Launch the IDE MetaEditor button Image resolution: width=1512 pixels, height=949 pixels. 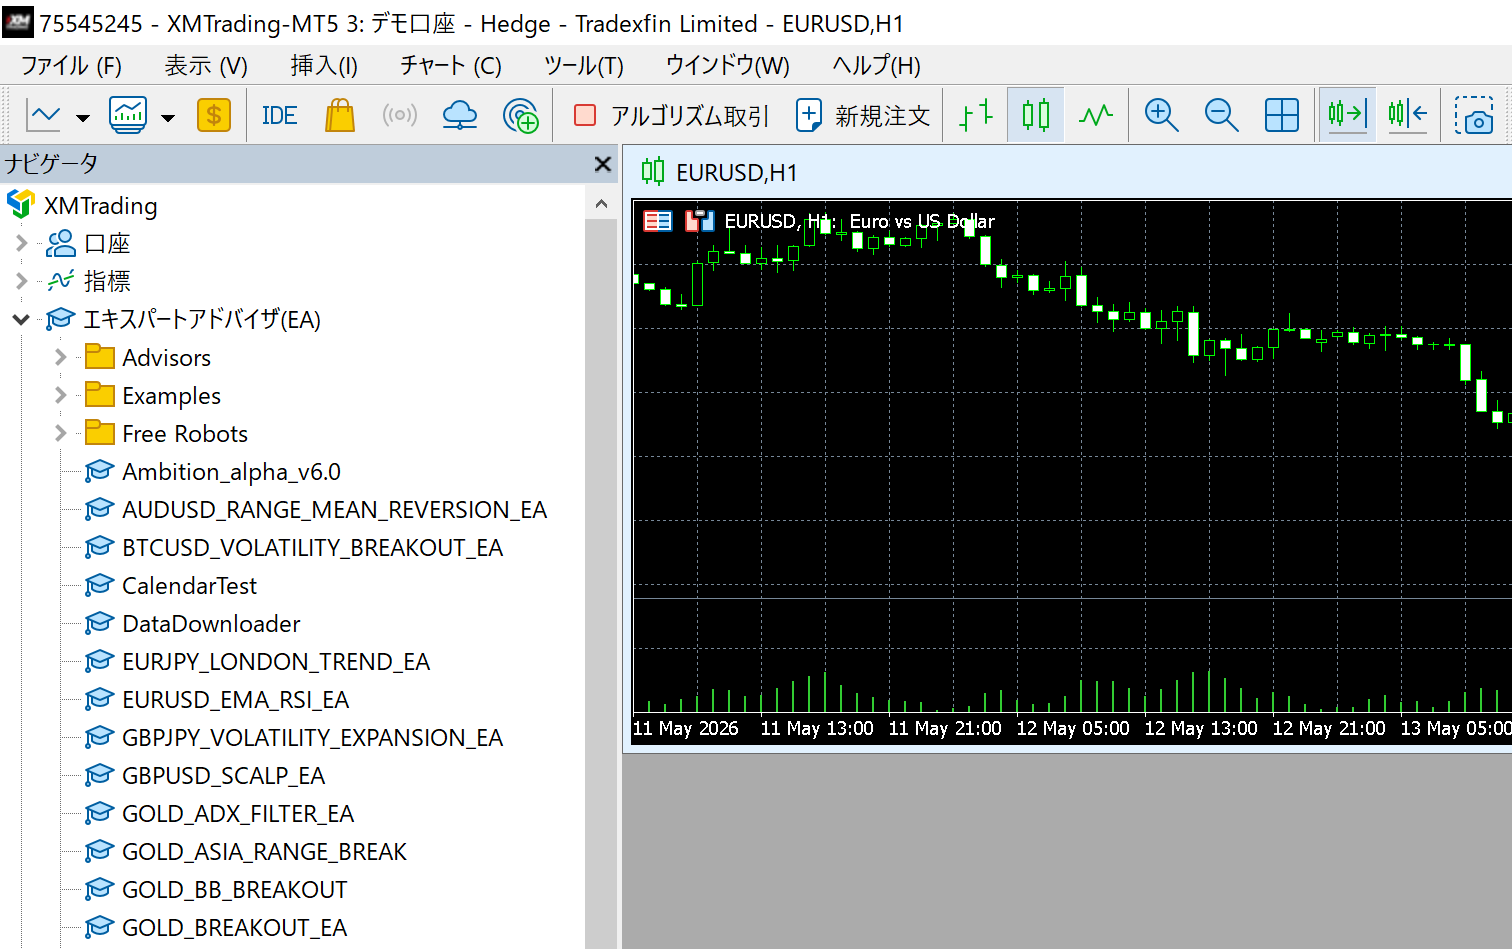click(279, 116)
